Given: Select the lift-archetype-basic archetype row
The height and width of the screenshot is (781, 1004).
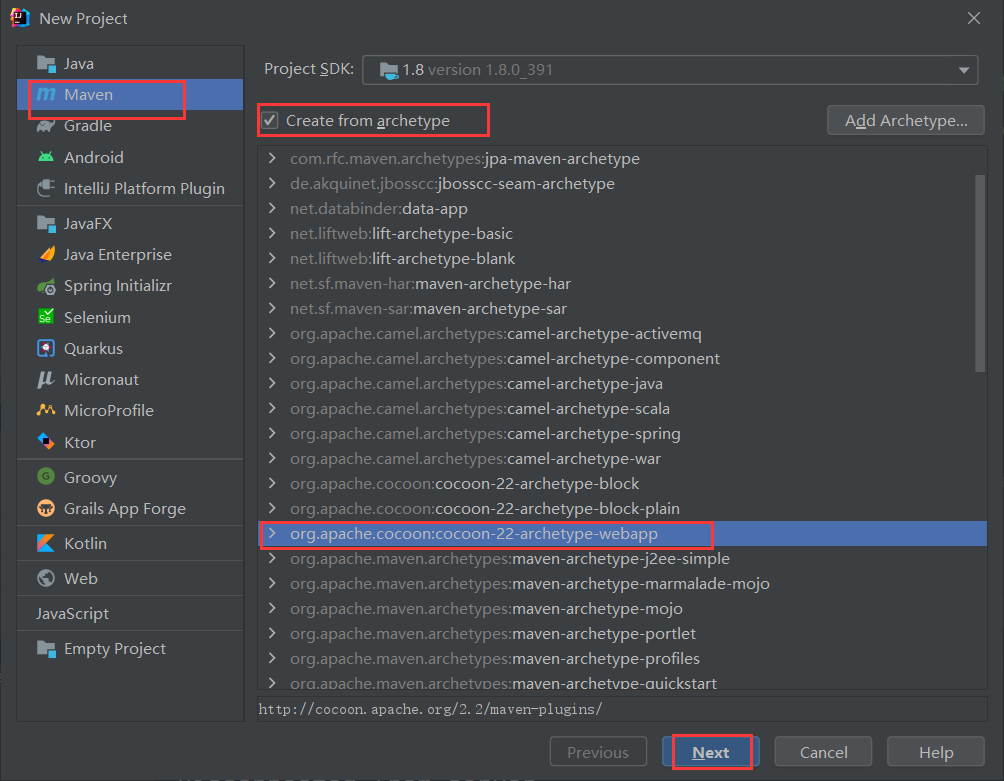Looking at the screenshot, I should [x=401, y=234].
